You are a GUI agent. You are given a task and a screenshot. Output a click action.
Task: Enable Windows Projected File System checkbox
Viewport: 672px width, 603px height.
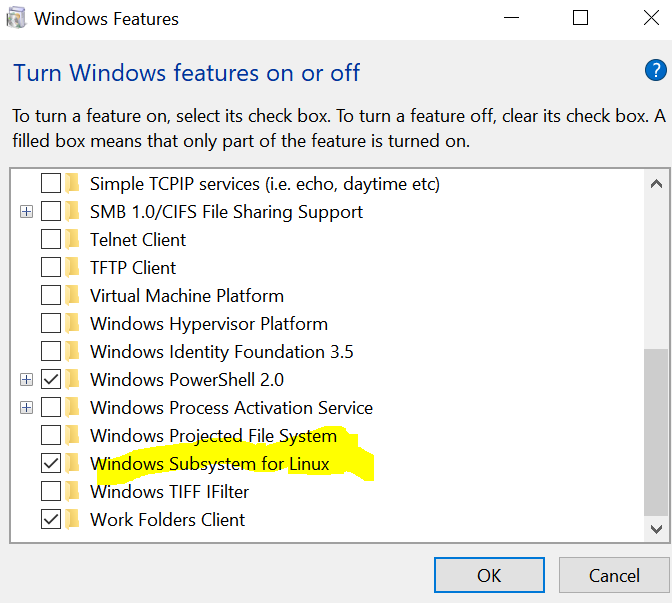(51, 435)
